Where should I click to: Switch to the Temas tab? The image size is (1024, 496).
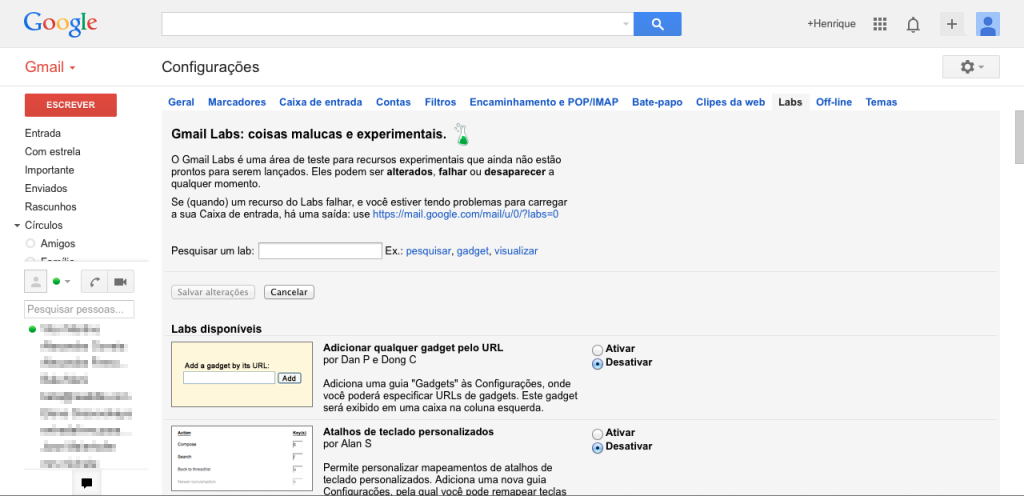click(x=881, y=102)
